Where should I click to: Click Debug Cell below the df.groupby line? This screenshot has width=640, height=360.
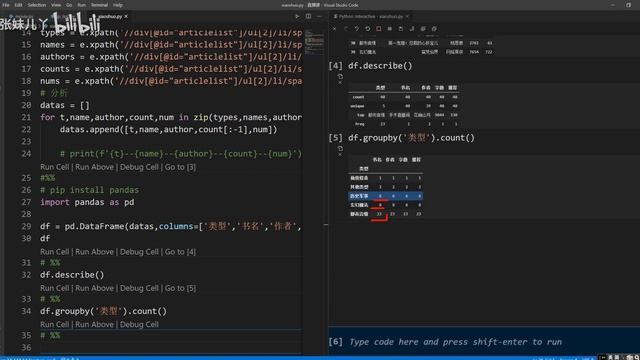(x=139, y=324)
